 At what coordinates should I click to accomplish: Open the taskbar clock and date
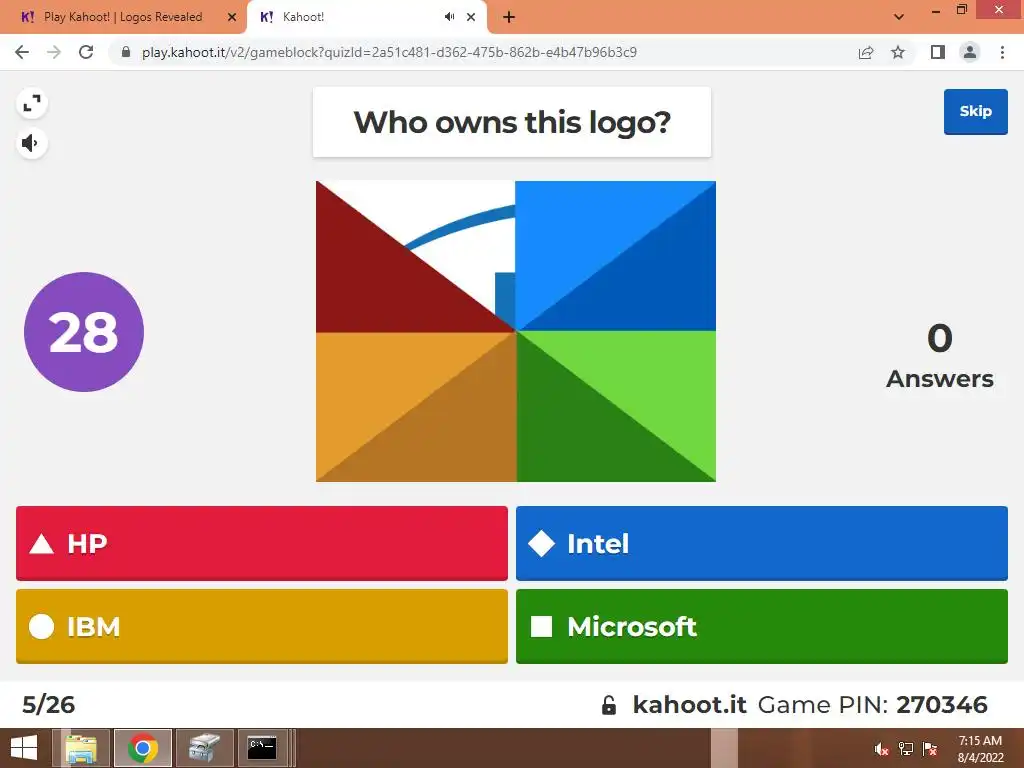[x=980, y=749]
